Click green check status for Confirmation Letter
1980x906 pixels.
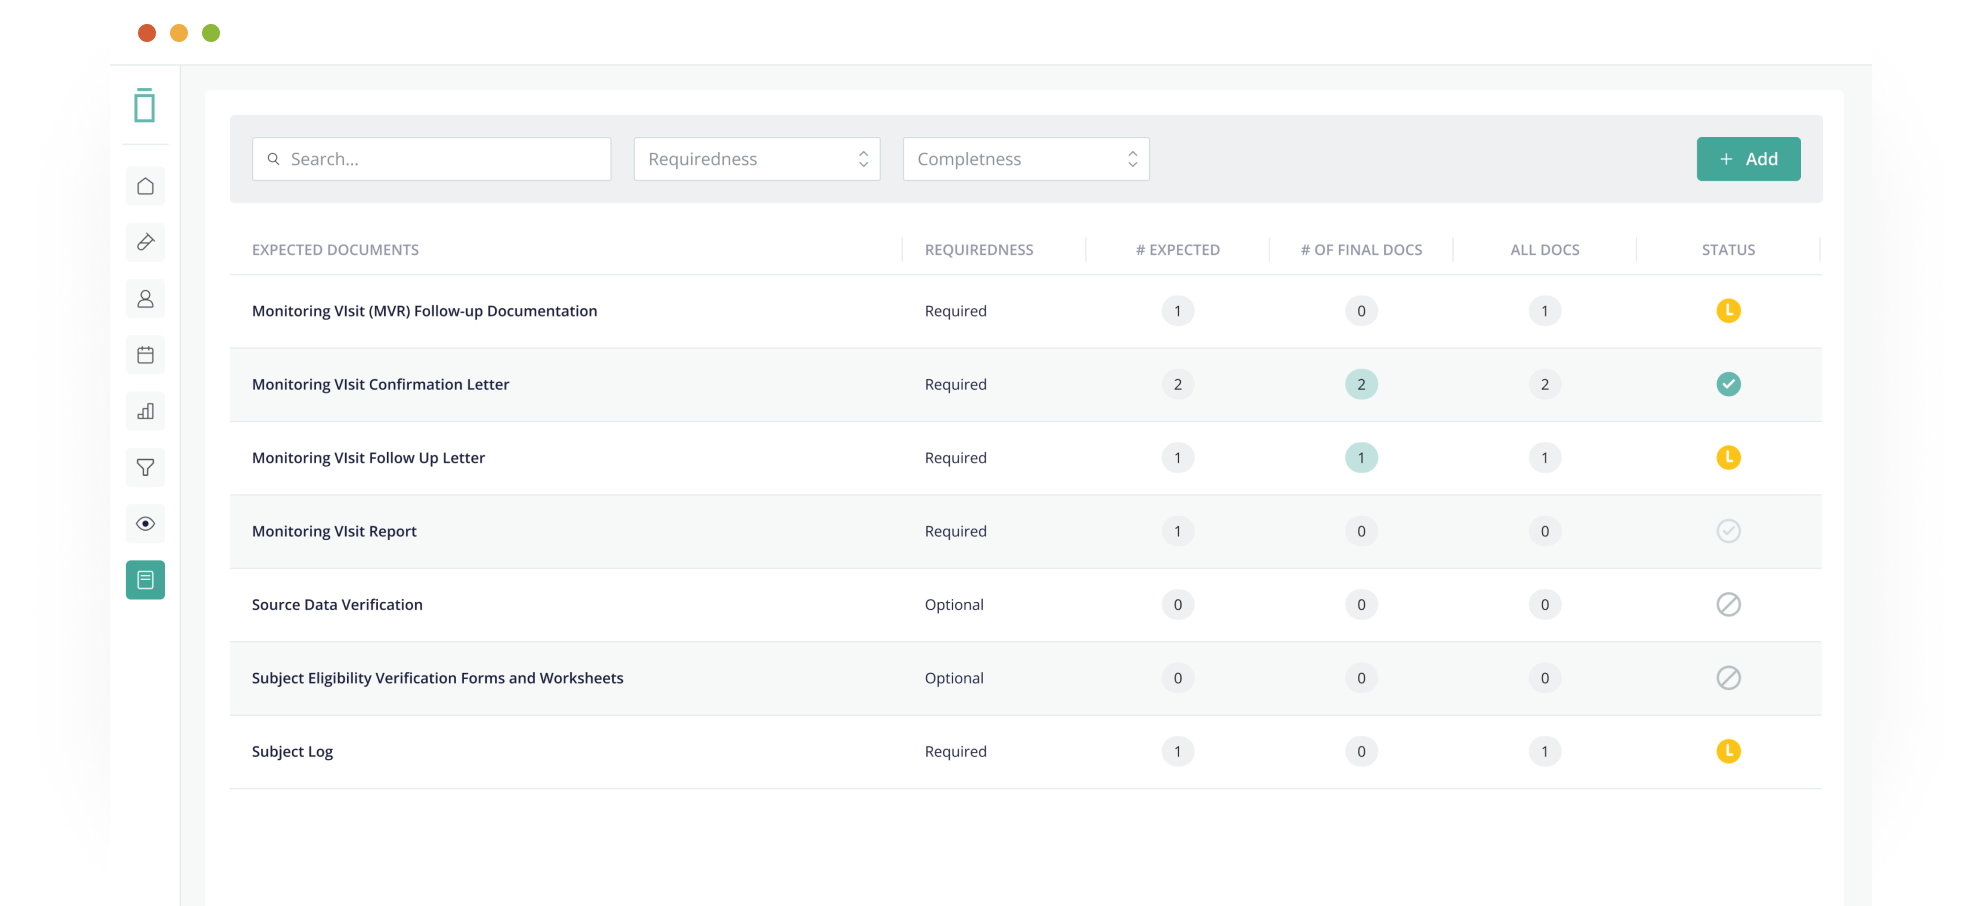click(x=1728, y=384)
